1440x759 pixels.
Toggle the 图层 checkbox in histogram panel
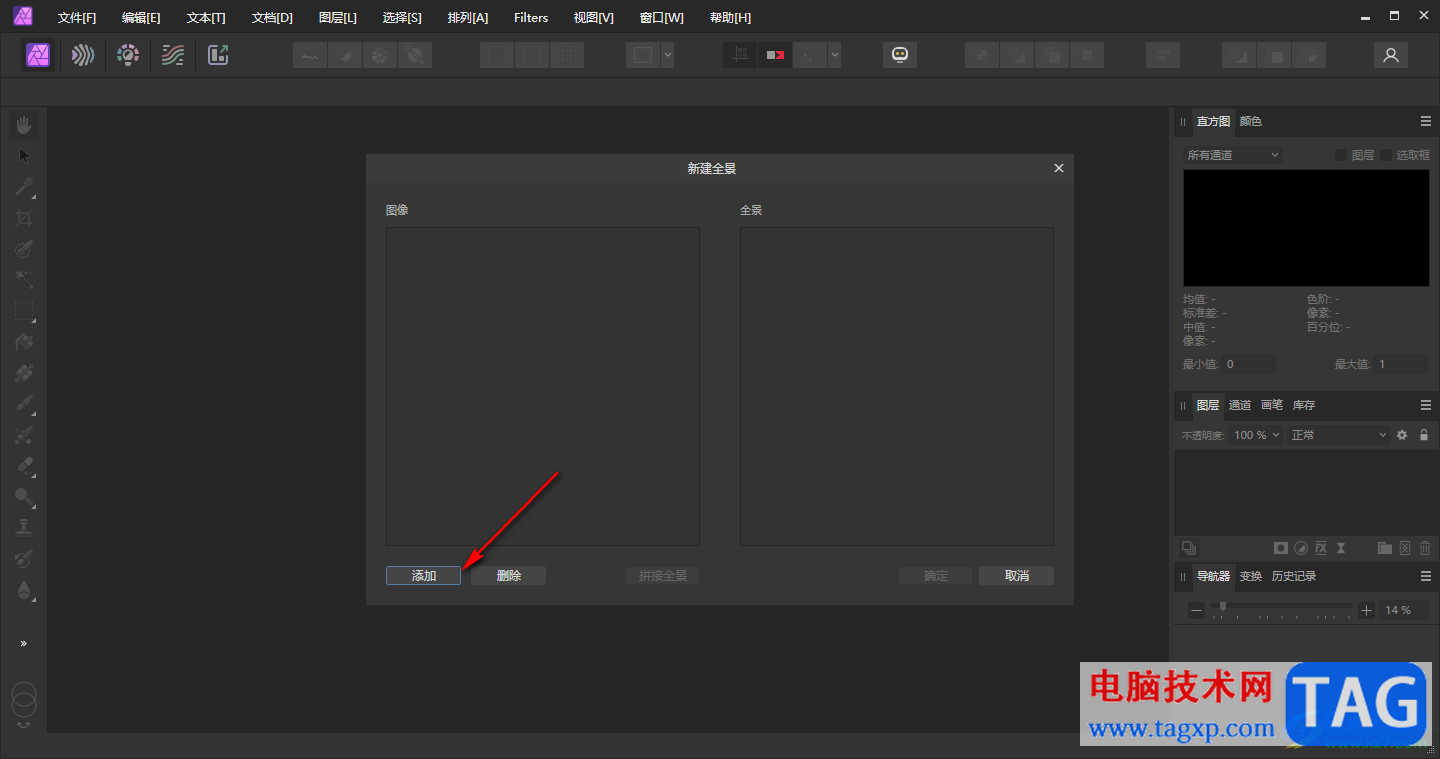(x=1341, y=155)
